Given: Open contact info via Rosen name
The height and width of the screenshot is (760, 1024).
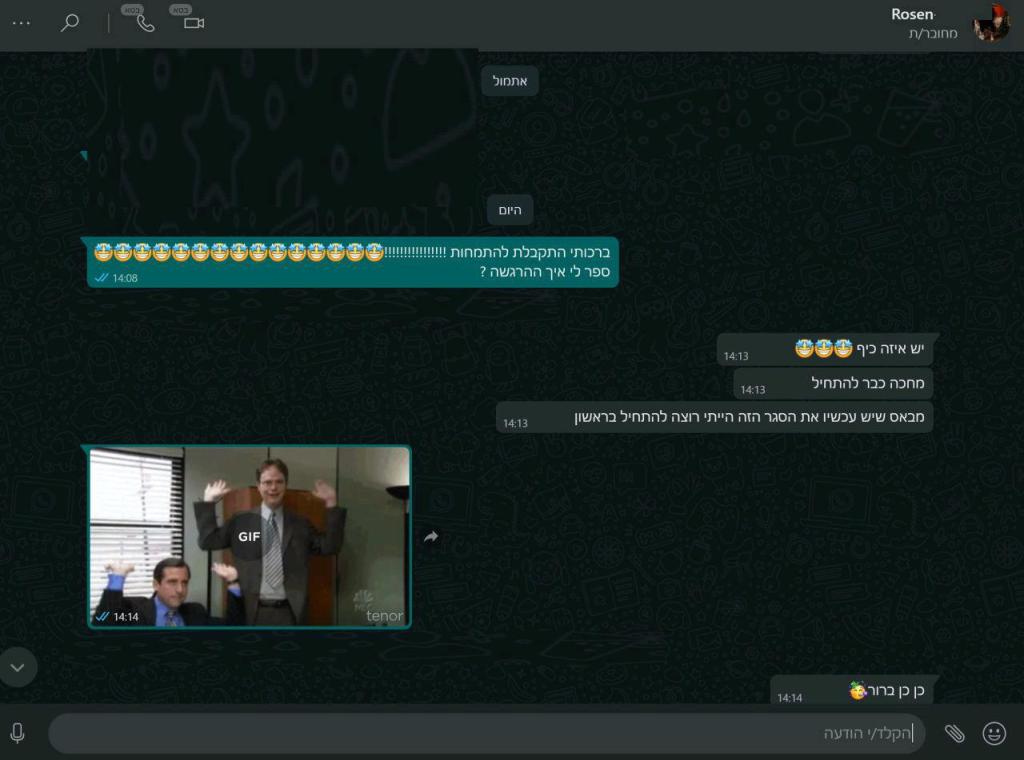Looking at the screenshot, I should (x=912, y=14).
